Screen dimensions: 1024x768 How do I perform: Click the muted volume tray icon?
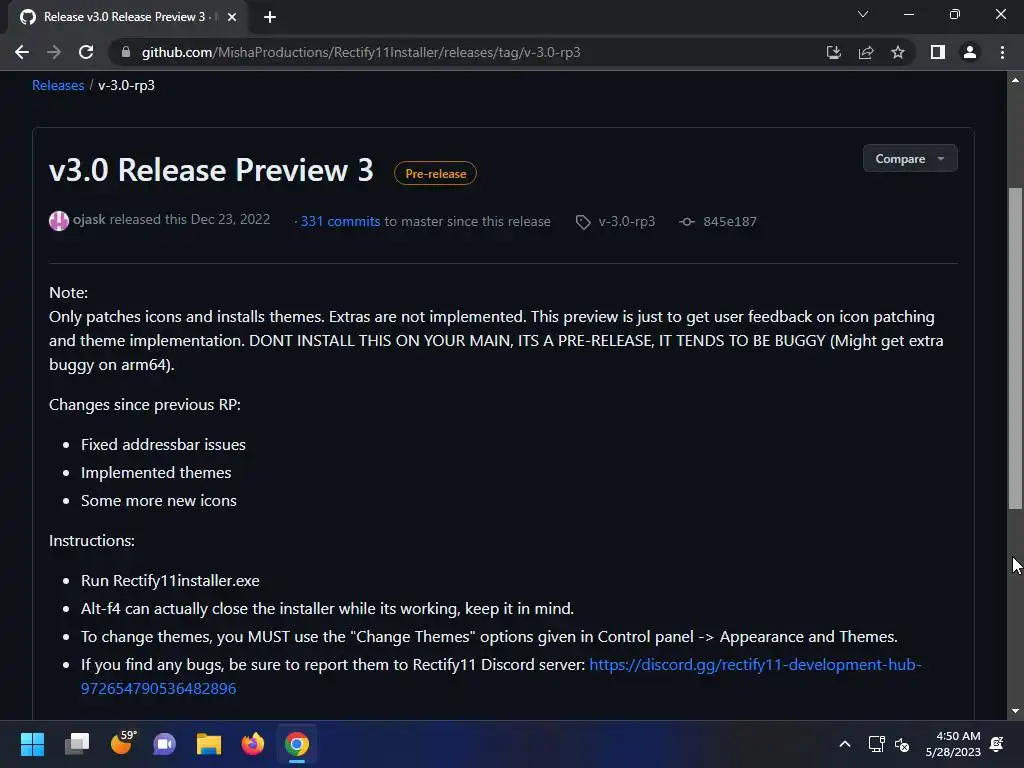point(902,744)
